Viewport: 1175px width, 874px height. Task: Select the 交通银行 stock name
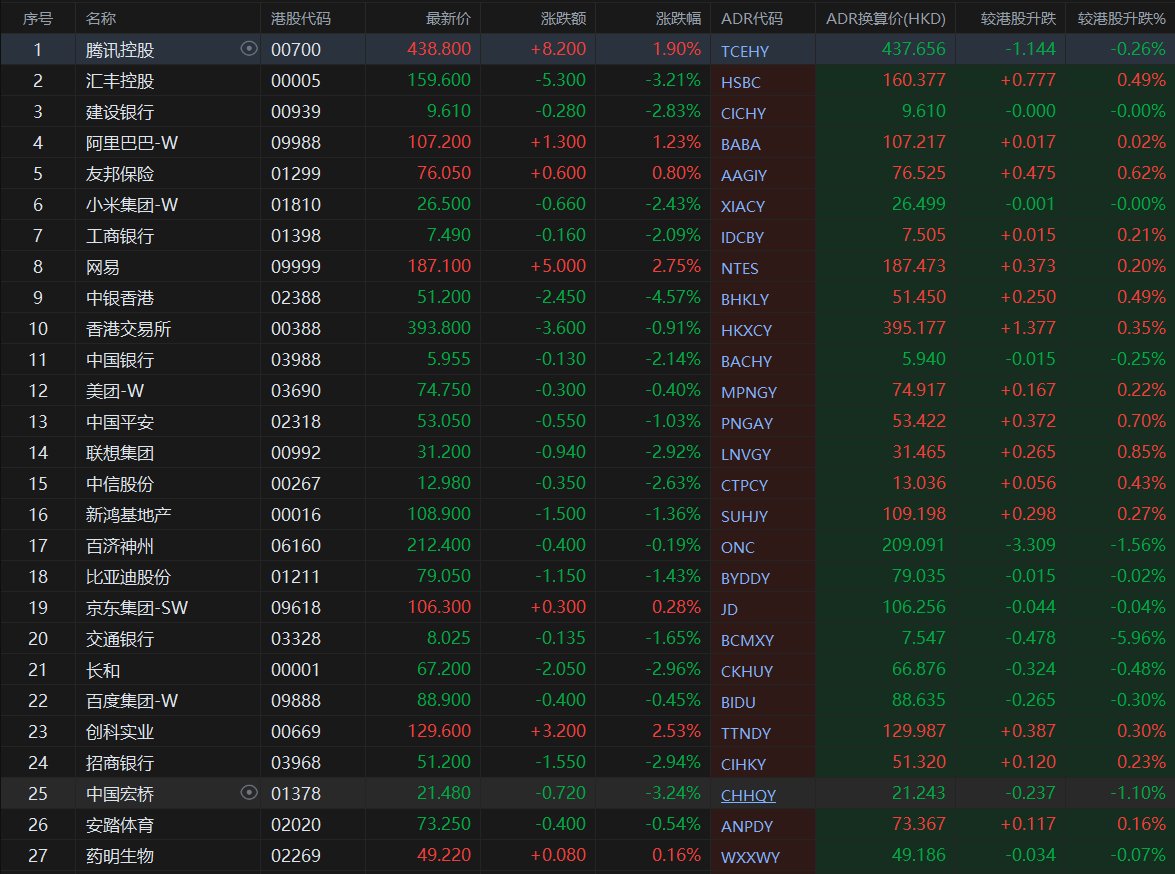pyautogui.click(x=120, y=639)
